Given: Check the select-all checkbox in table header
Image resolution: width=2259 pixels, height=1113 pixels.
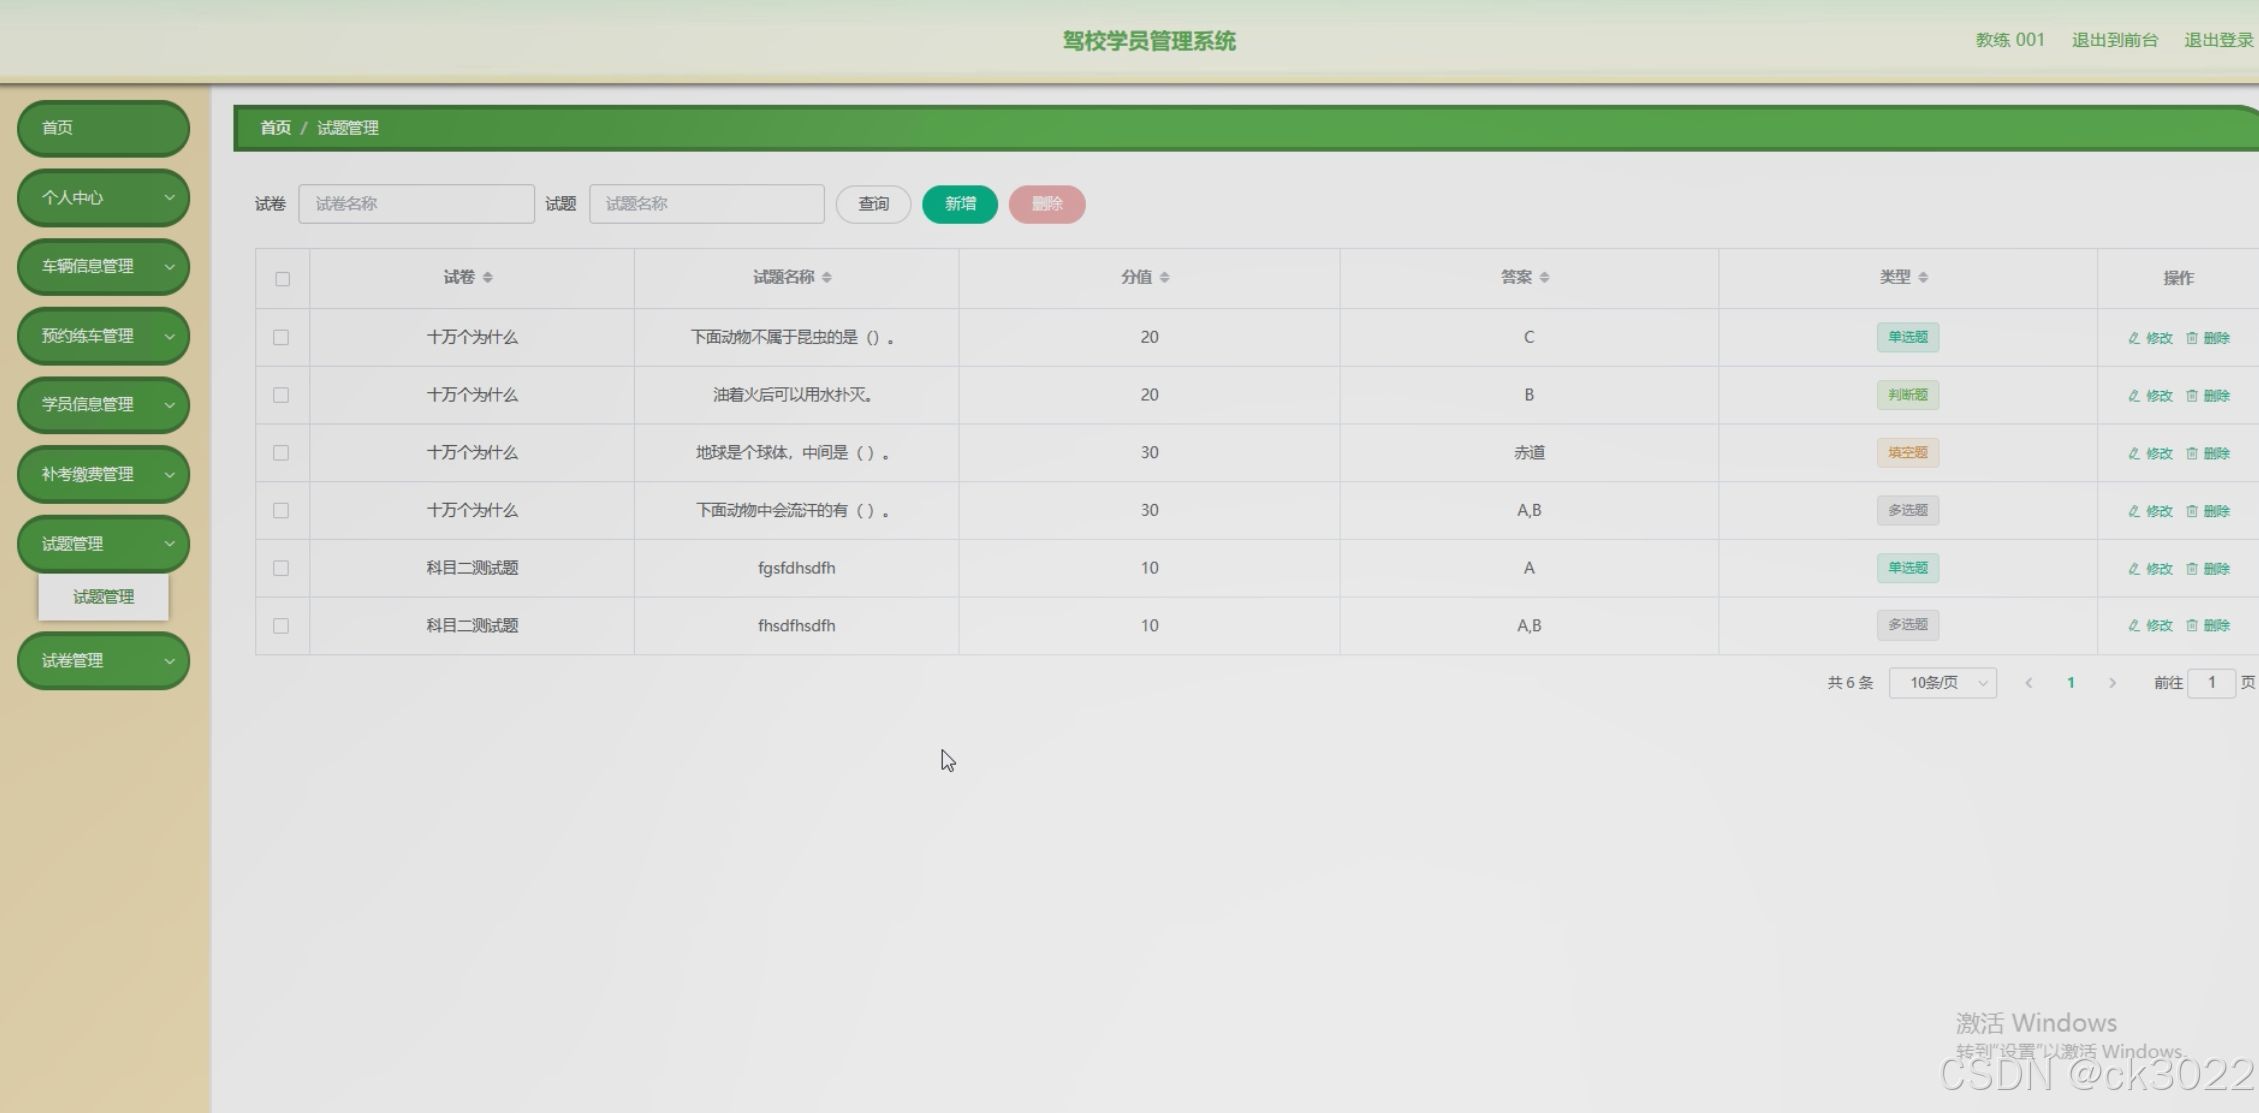Looking at the screenshot, I should click(282, 279).
